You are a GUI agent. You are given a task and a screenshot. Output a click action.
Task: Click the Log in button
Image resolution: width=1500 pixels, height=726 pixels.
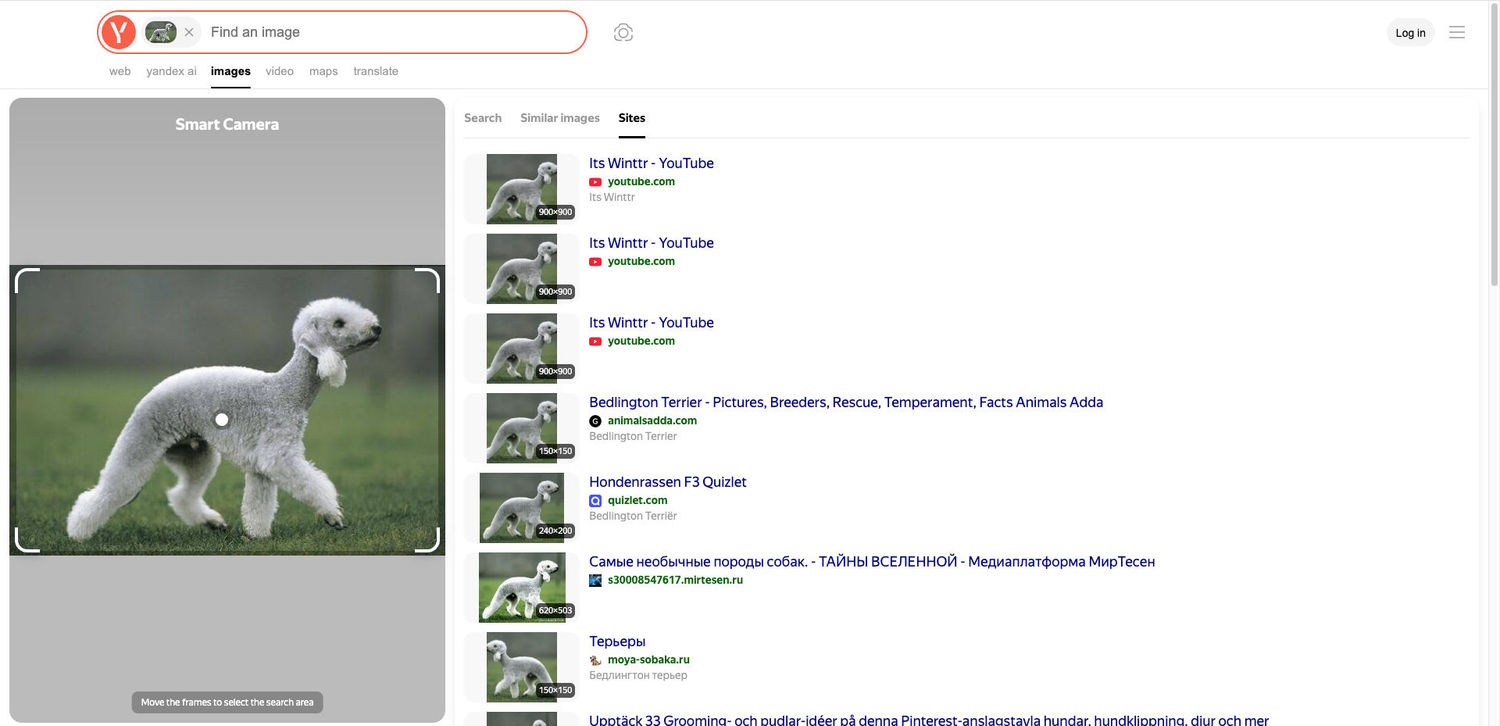1410,33
